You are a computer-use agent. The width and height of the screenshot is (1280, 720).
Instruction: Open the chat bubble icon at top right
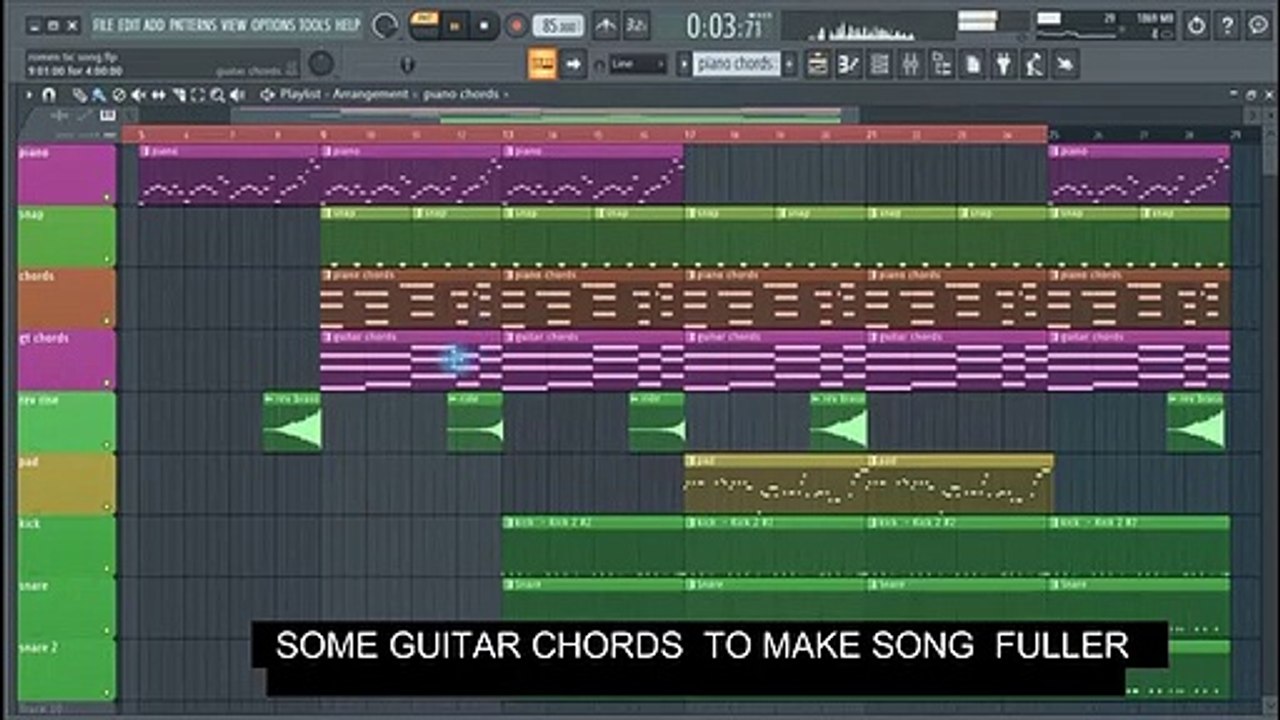coord(1258,25)
